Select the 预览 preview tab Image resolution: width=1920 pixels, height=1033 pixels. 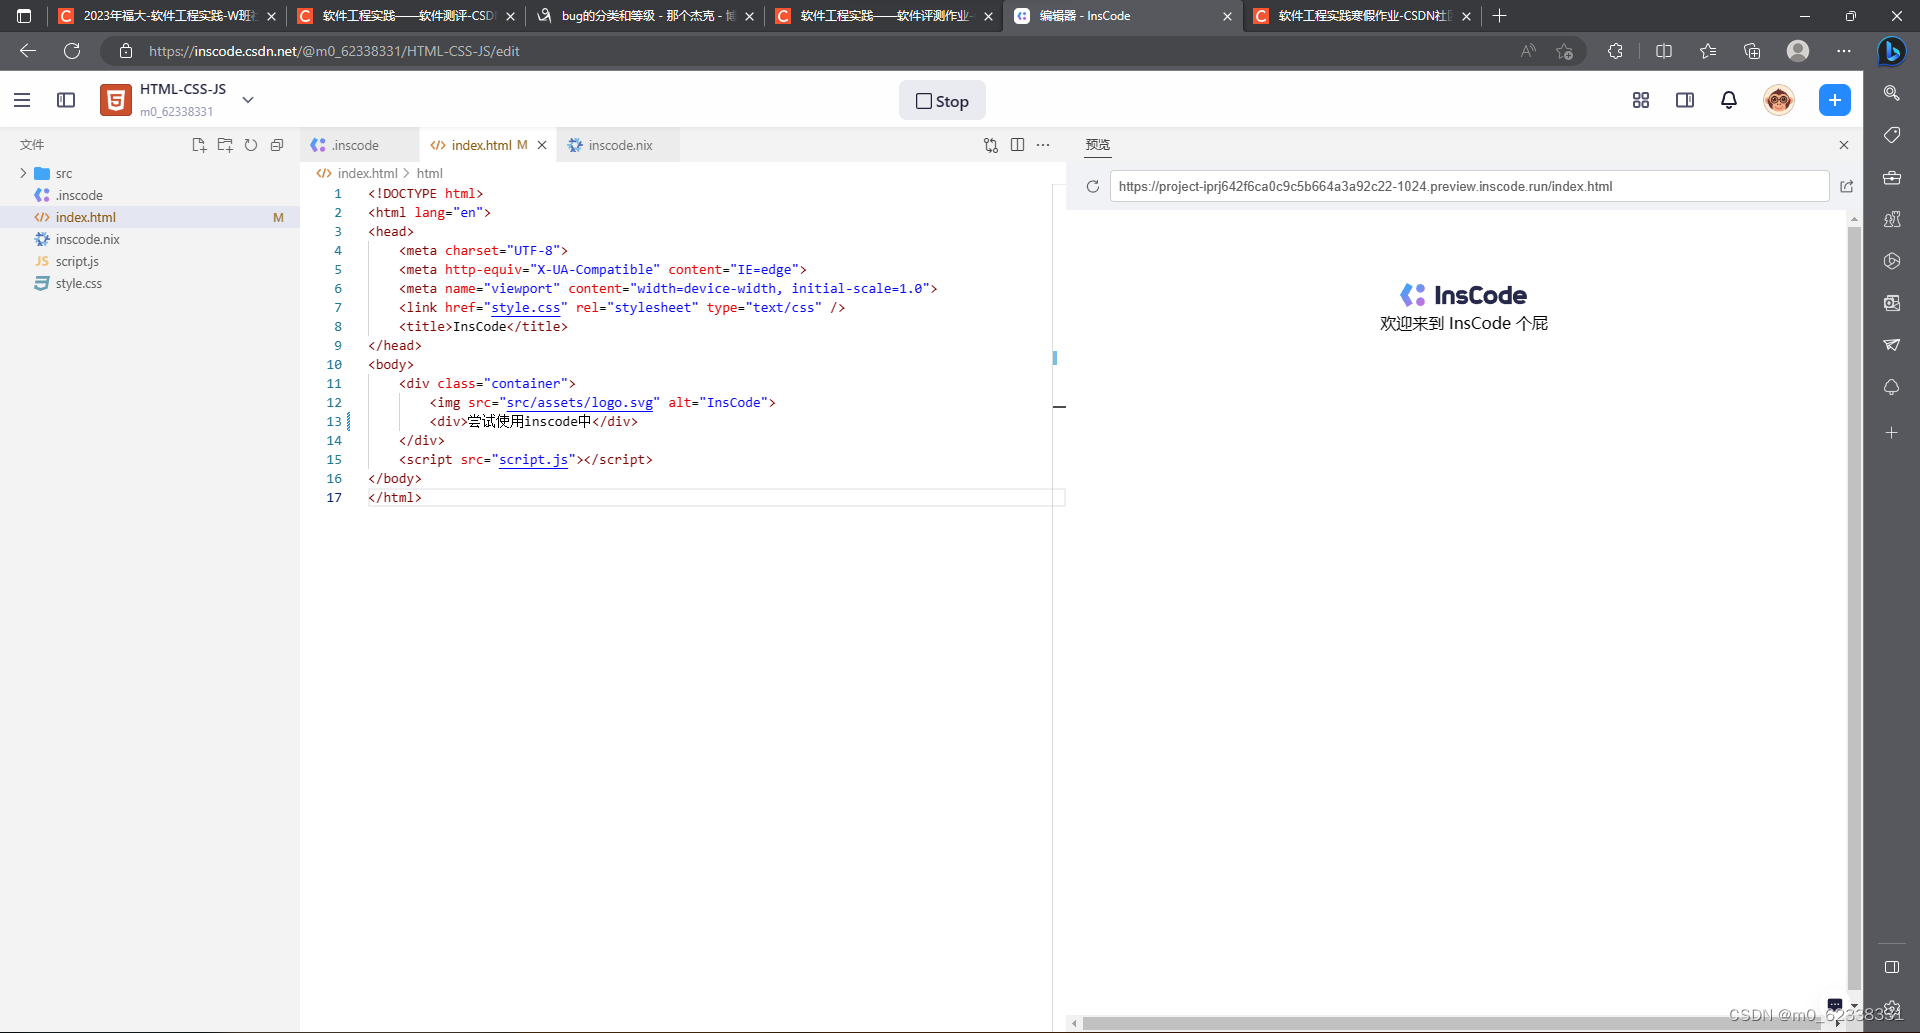coord(1098,145)
